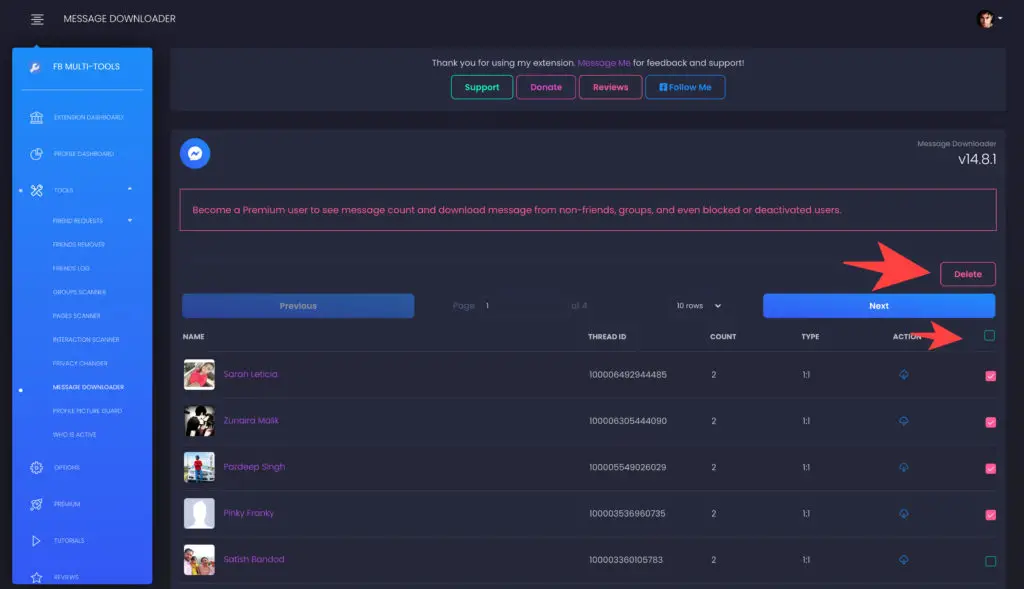Open Friends Log tool
The width and height of the screenshot is (1024, 589).
coord(71,268)
